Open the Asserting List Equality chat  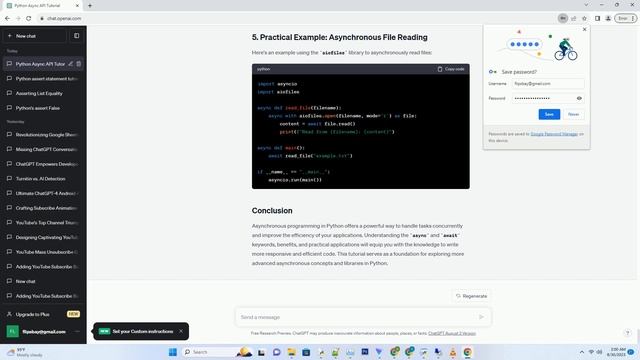pyautogui.click(x=43, y=93)
